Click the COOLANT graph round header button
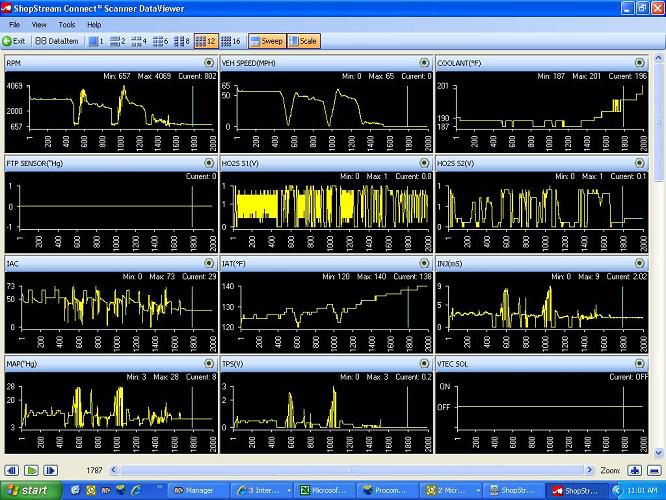The image size is (666, 500). [640, 63]
